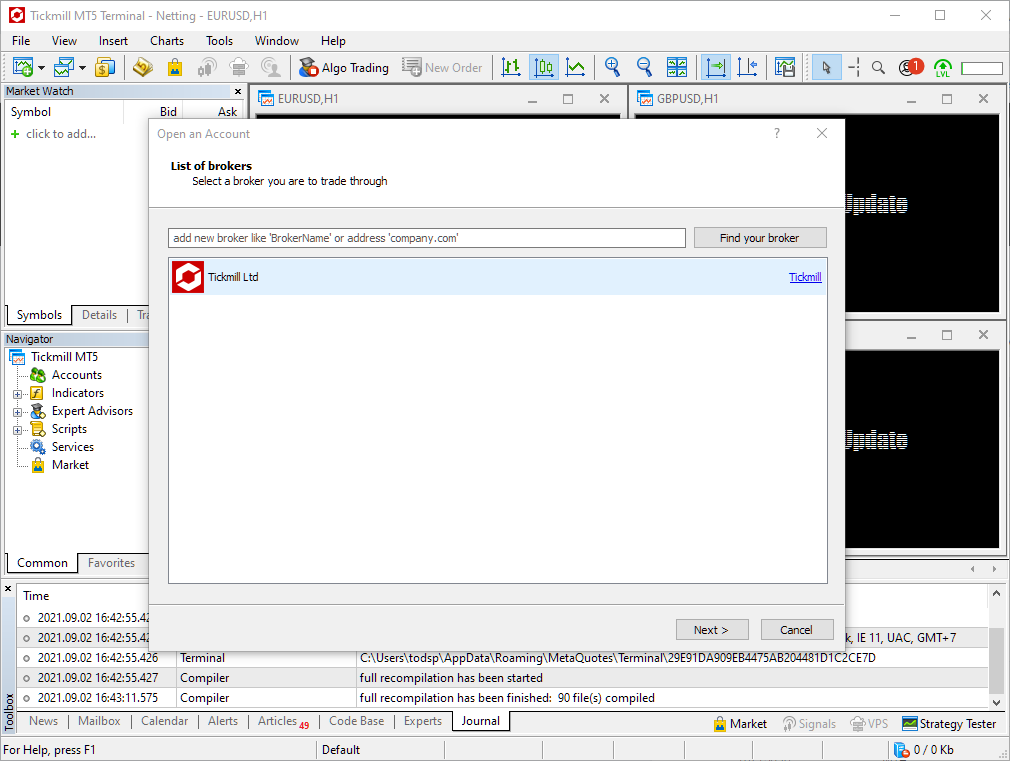Image resolution: width=1010 pixels, height=761 pixels.
Task: Switch chart to bar chart
Action: click(x=511, y=67)
